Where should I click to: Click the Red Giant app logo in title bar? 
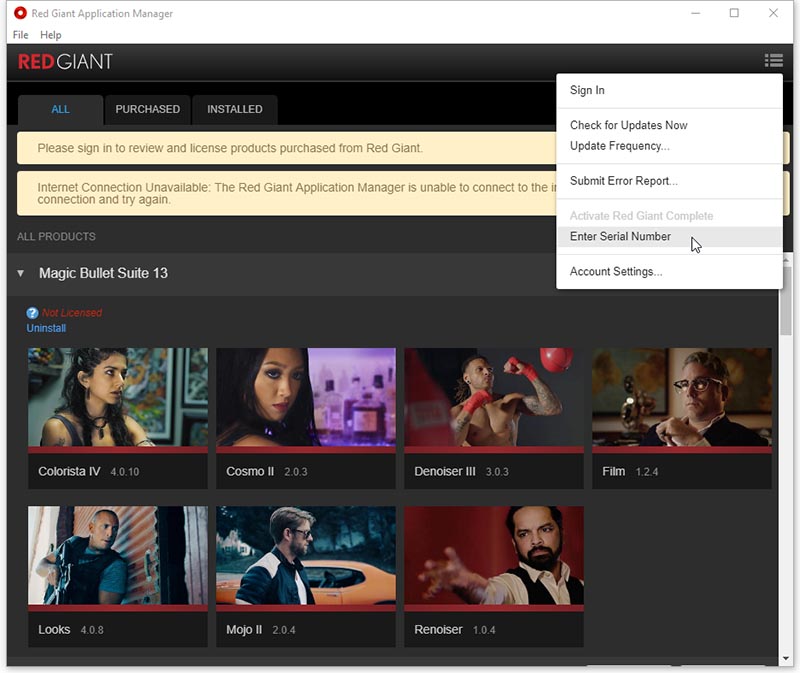20,13
